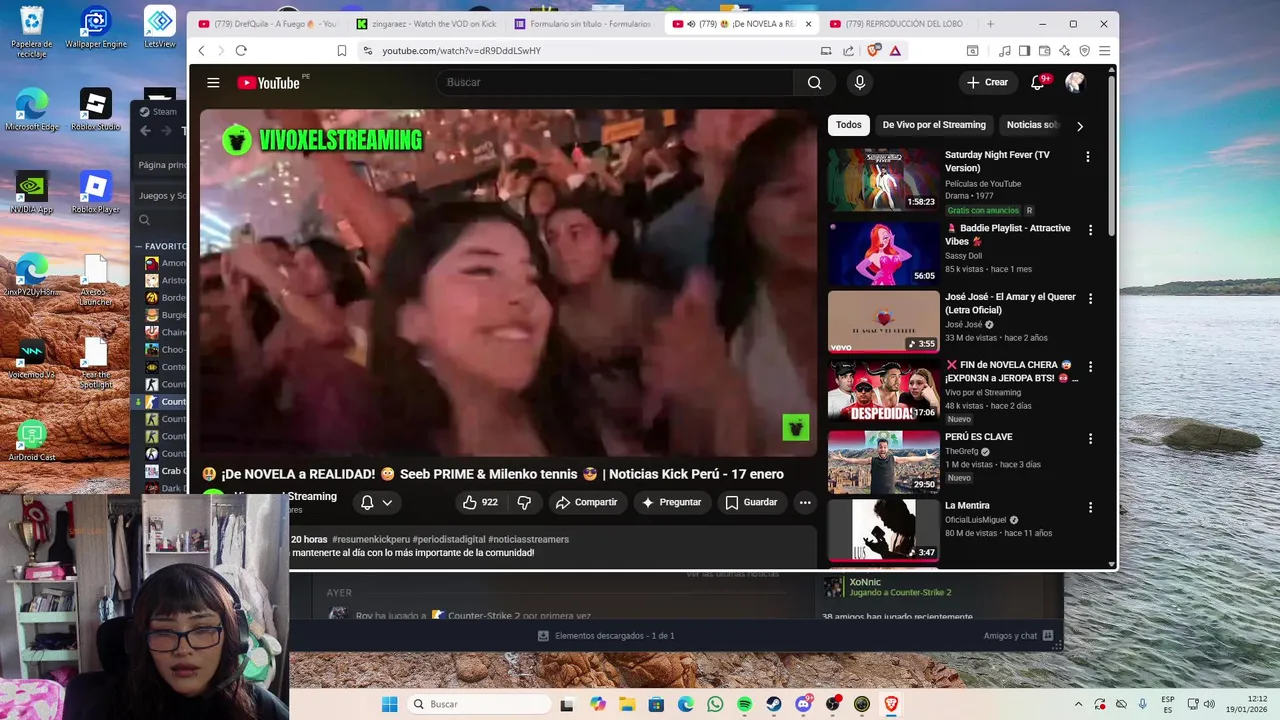Click the #noticiasstreamers hashtag
Screen dimensions: 1280x720
528,539
